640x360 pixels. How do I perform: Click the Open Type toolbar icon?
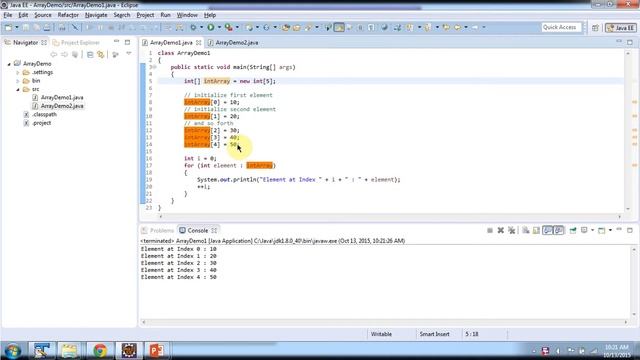point(286,27)
